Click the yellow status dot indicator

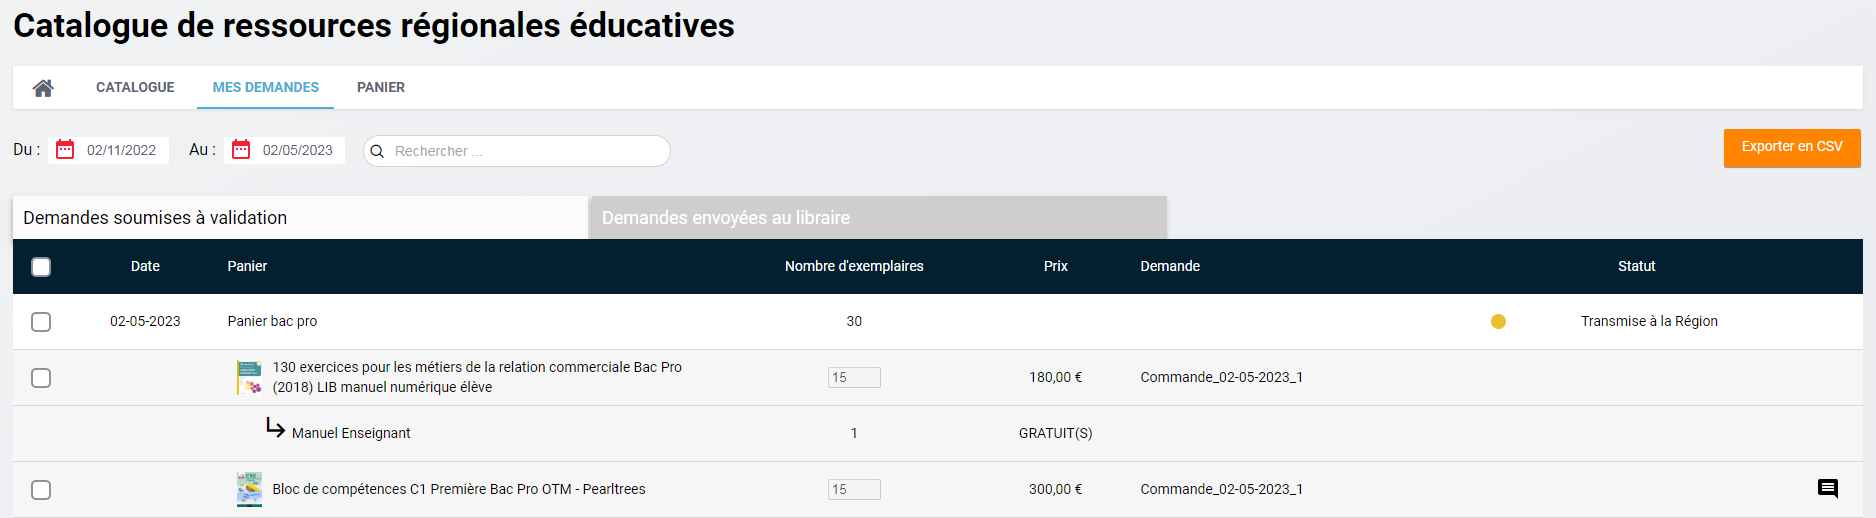click(x=1498, y=321)
